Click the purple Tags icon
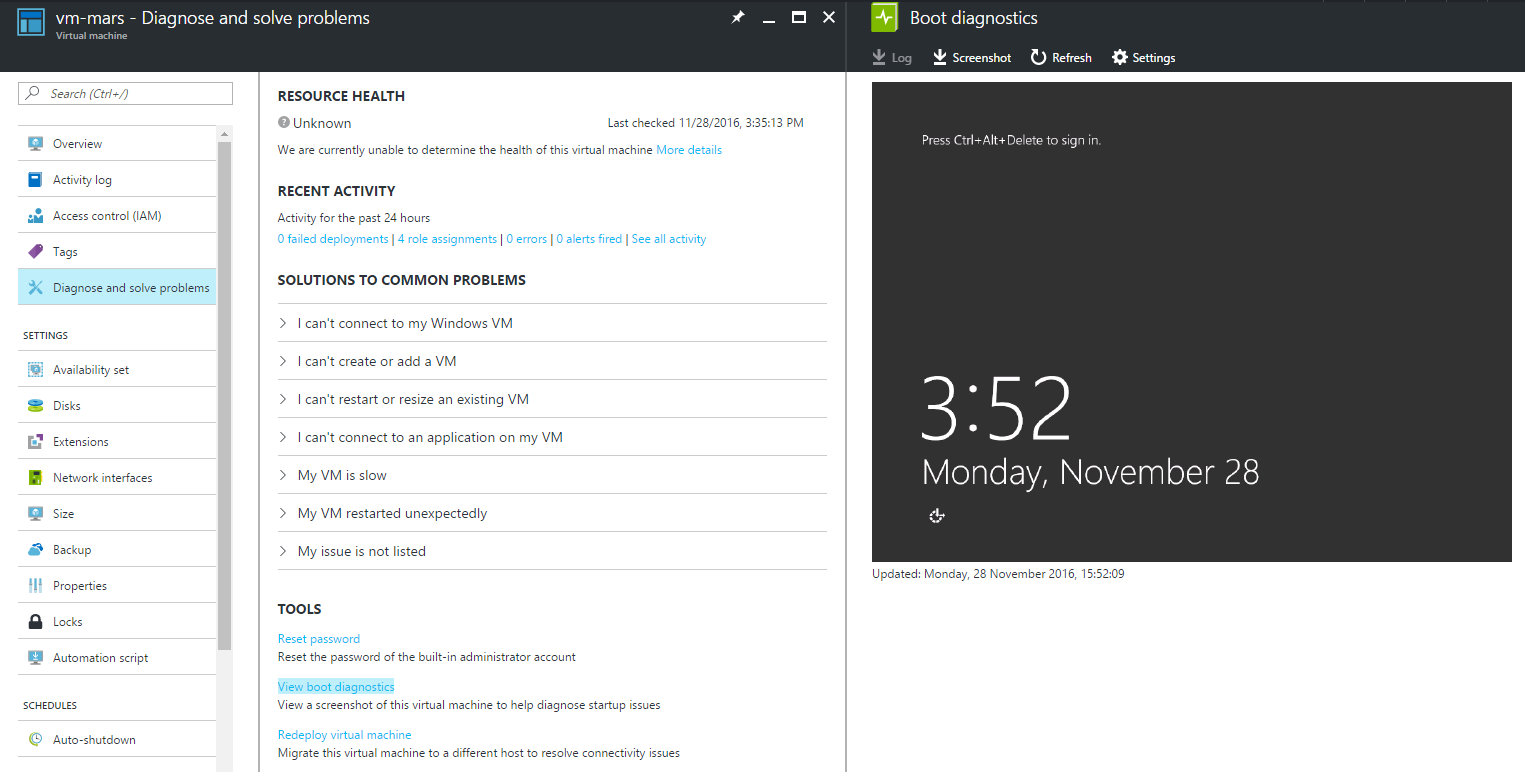The height and width of the screenshot is (772, 1525). (35, 251)
